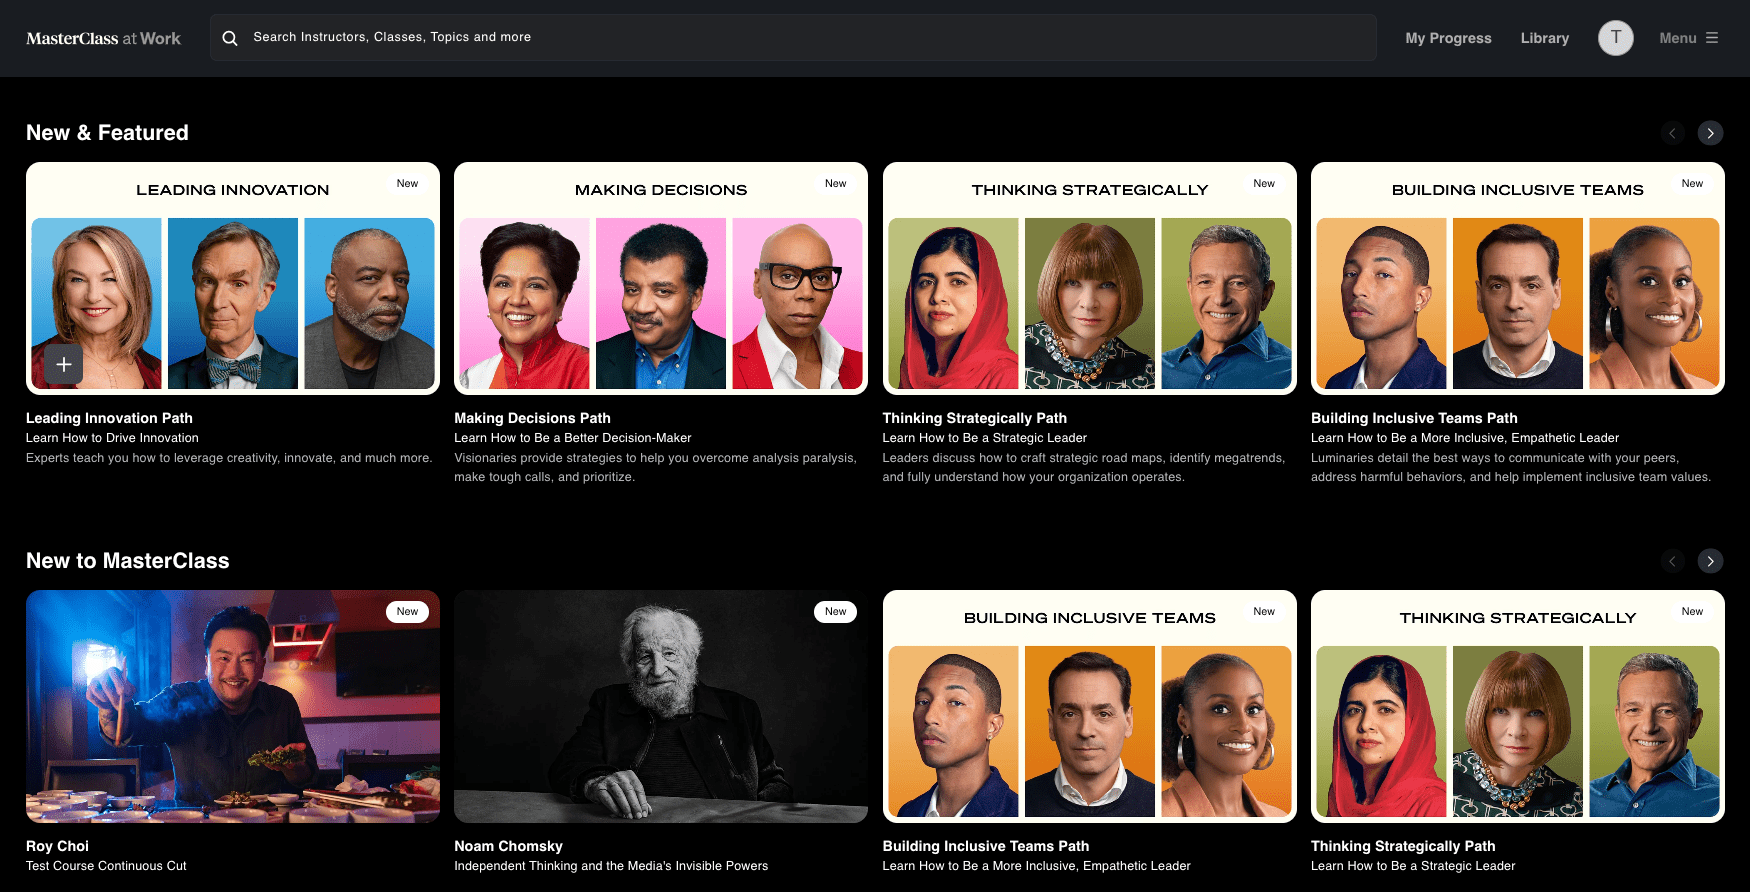The image size is (1750, 892).
Task: Open Making Decisions card thumbnail
Action: coord(661,278)
